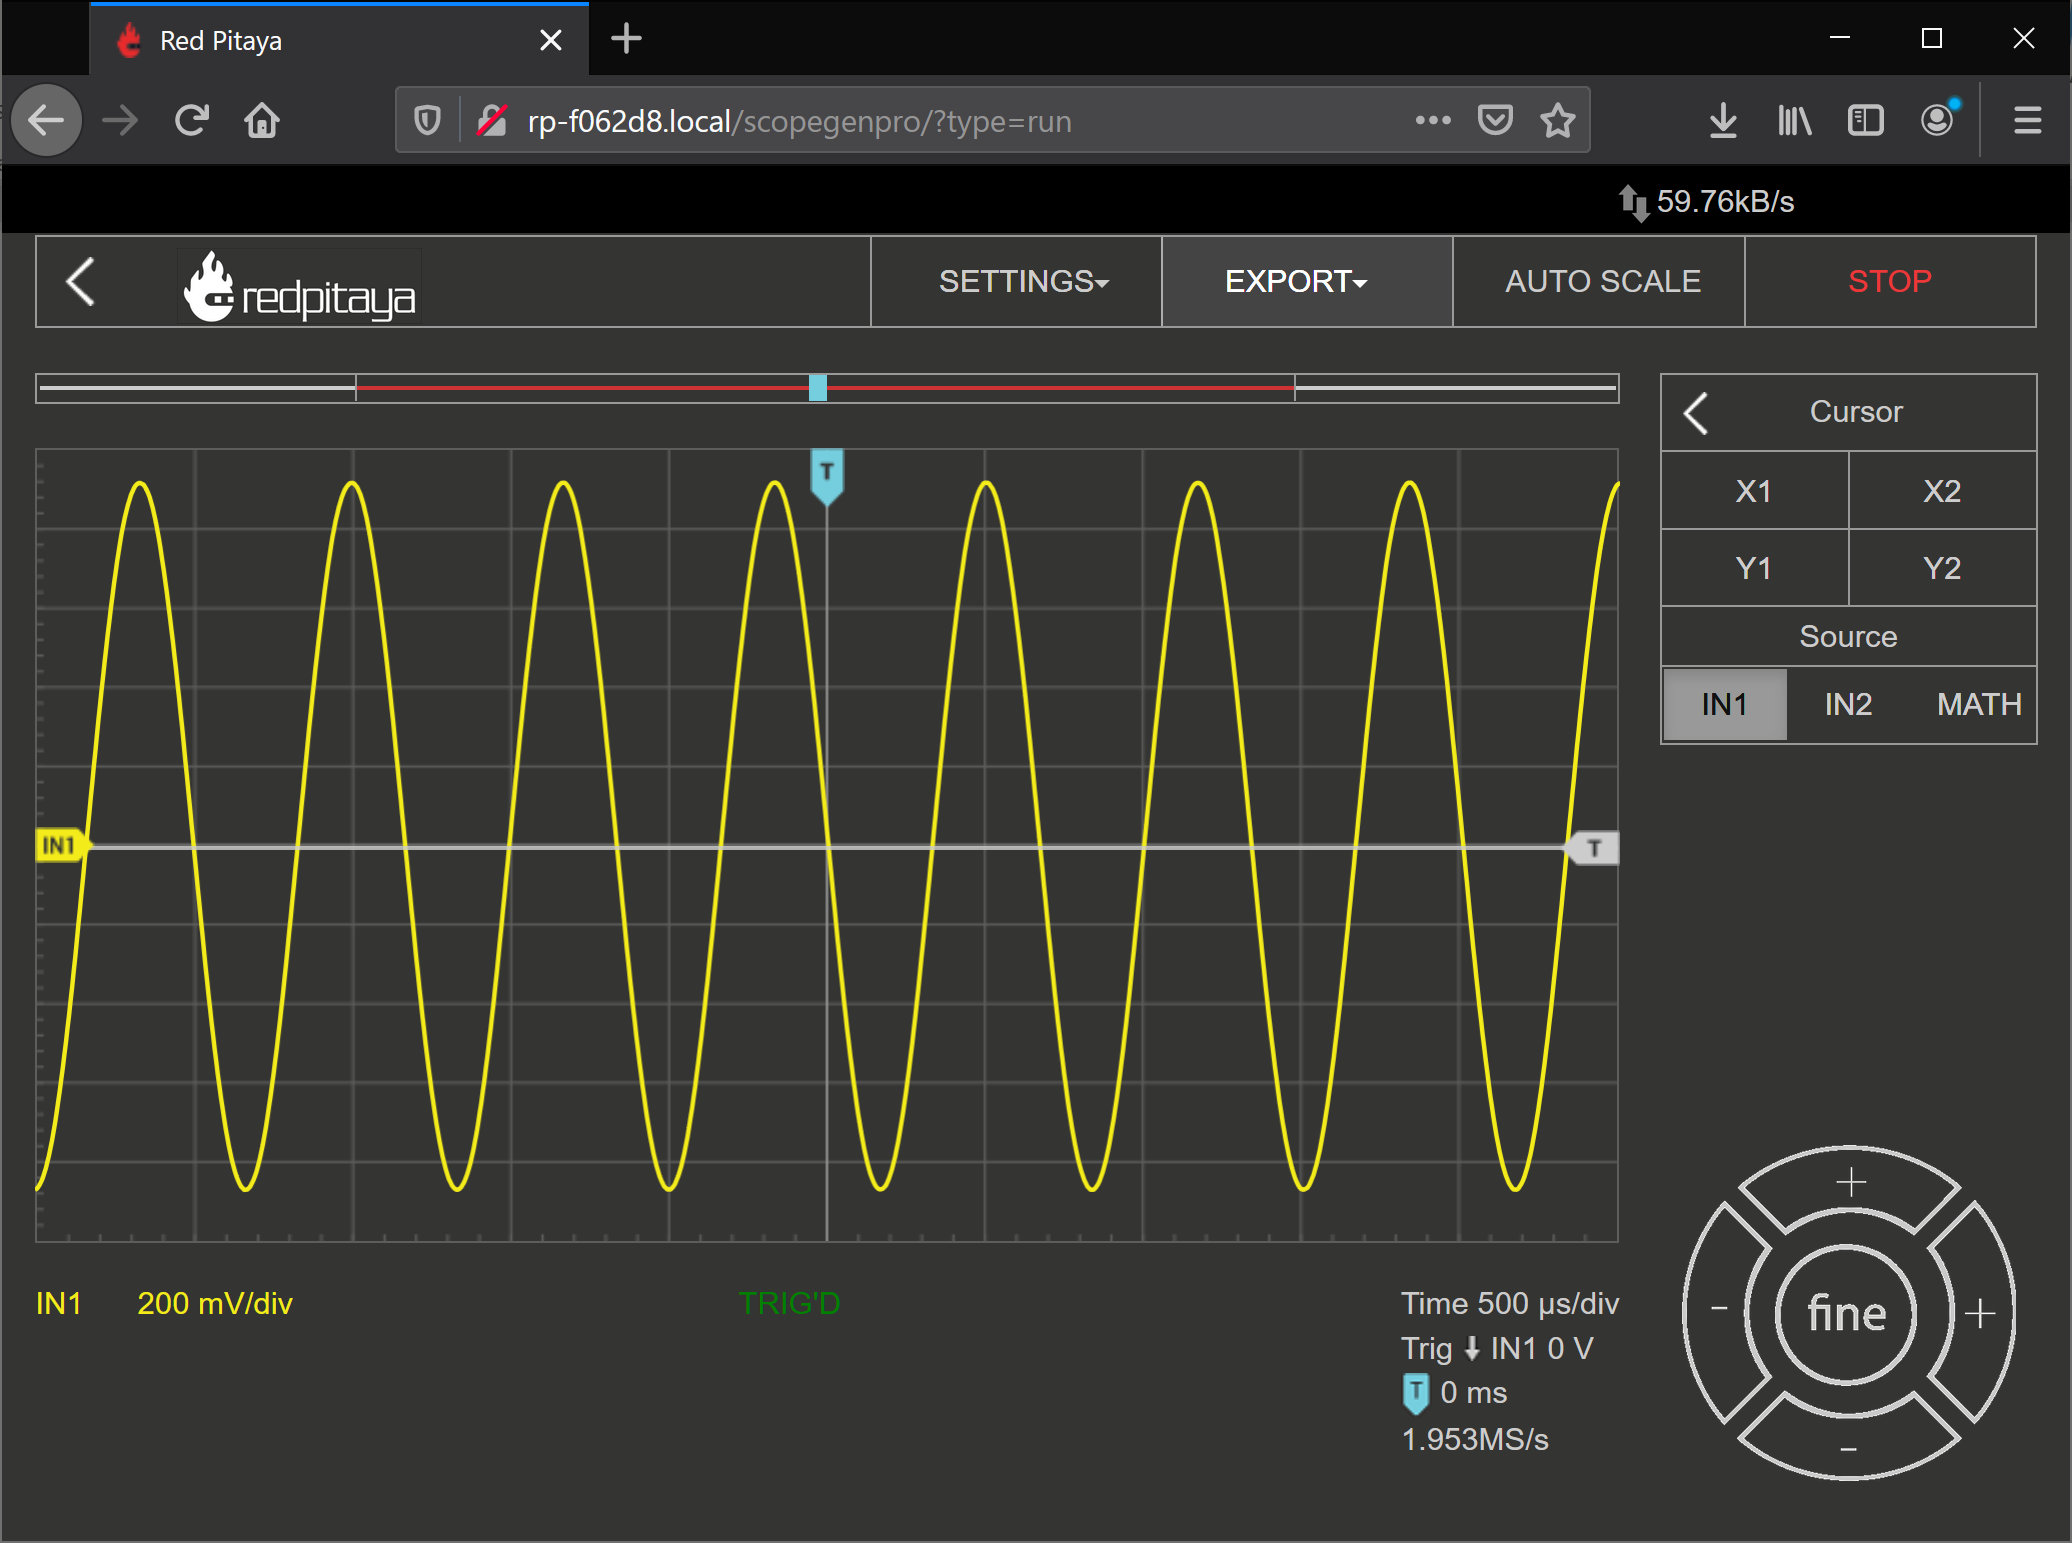Select IN2 as cursor source
This screenshot has height=1543, width=2072.
click(1848, 704)
